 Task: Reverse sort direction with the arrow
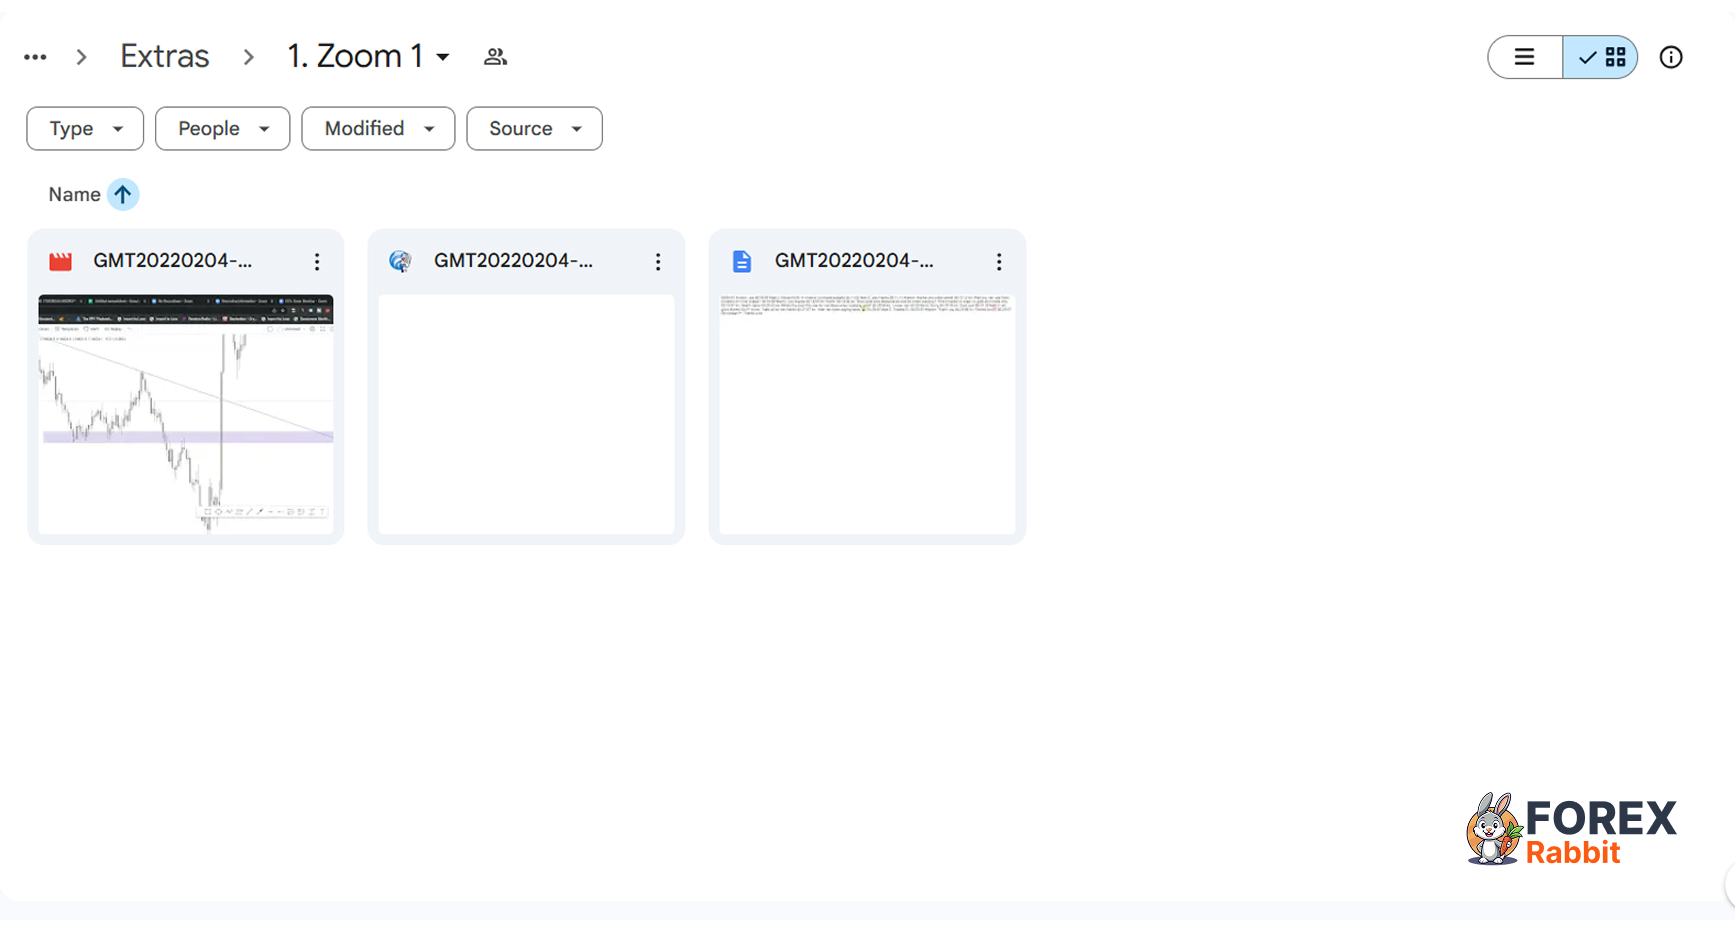[x=123, y=194]
